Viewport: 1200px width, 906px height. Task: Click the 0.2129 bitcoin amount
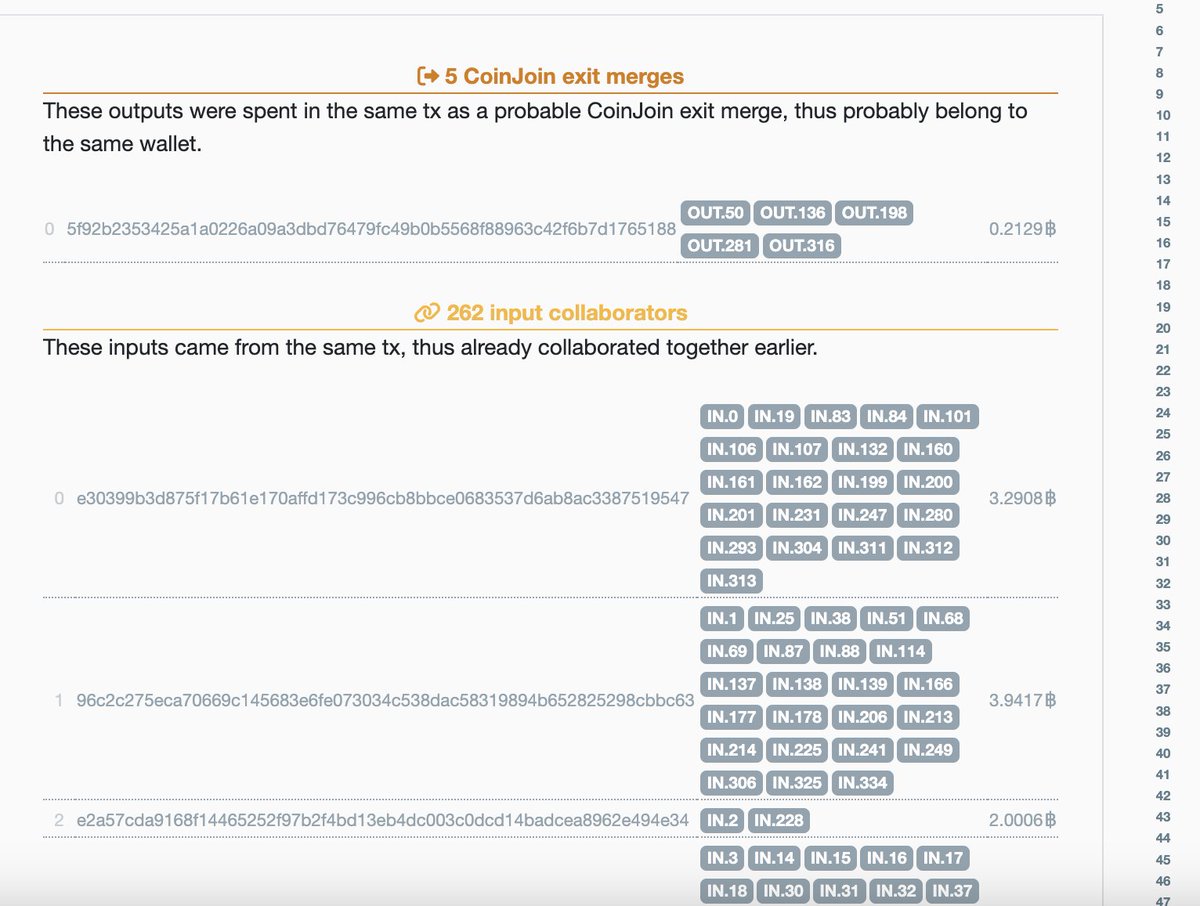click(1022, 229)
